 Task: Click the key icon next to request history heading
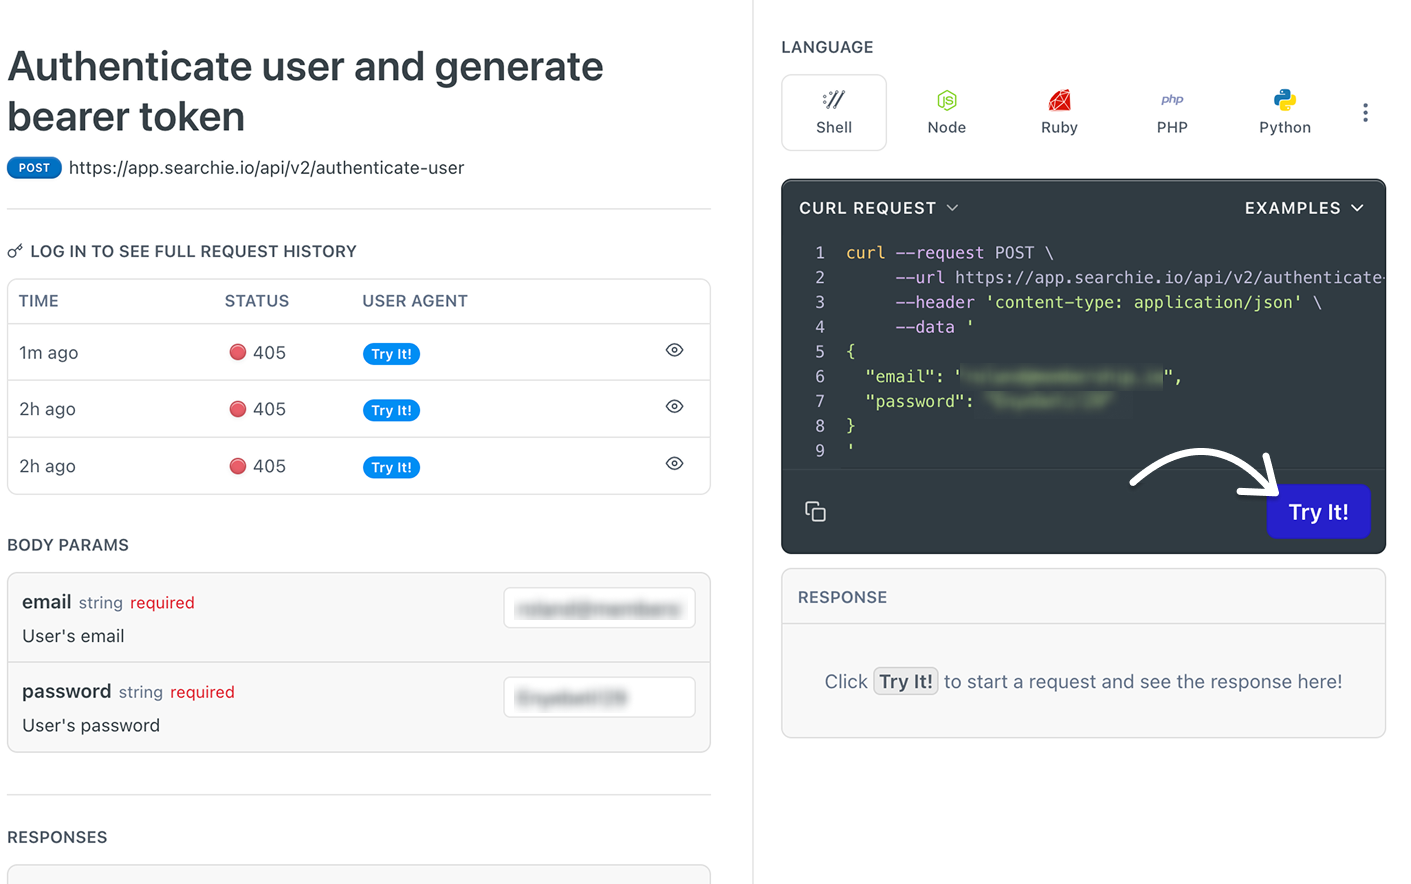(x=15, y=250)
